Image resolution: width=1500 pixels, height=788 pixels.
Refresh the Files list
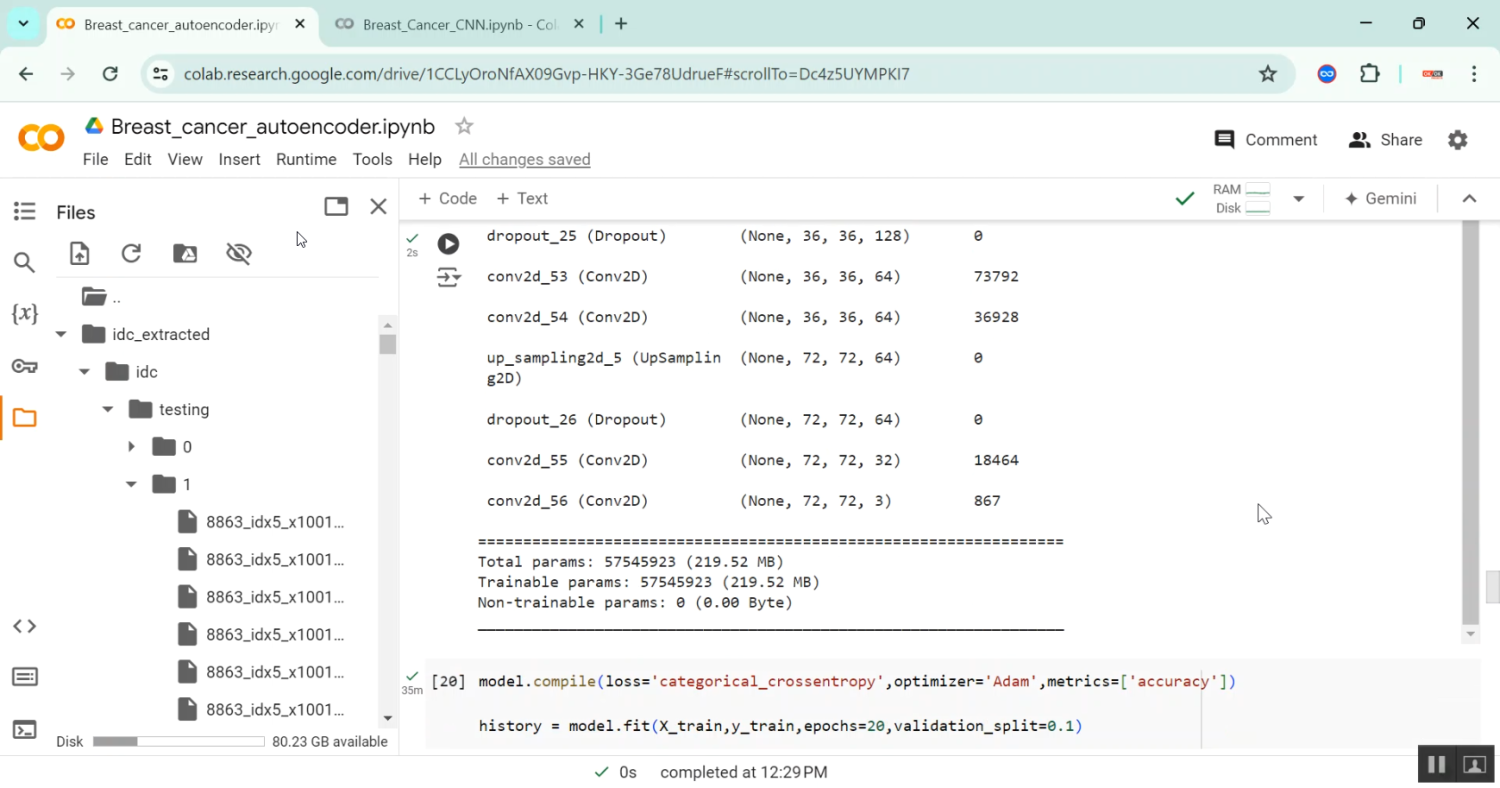pos(131,254)
